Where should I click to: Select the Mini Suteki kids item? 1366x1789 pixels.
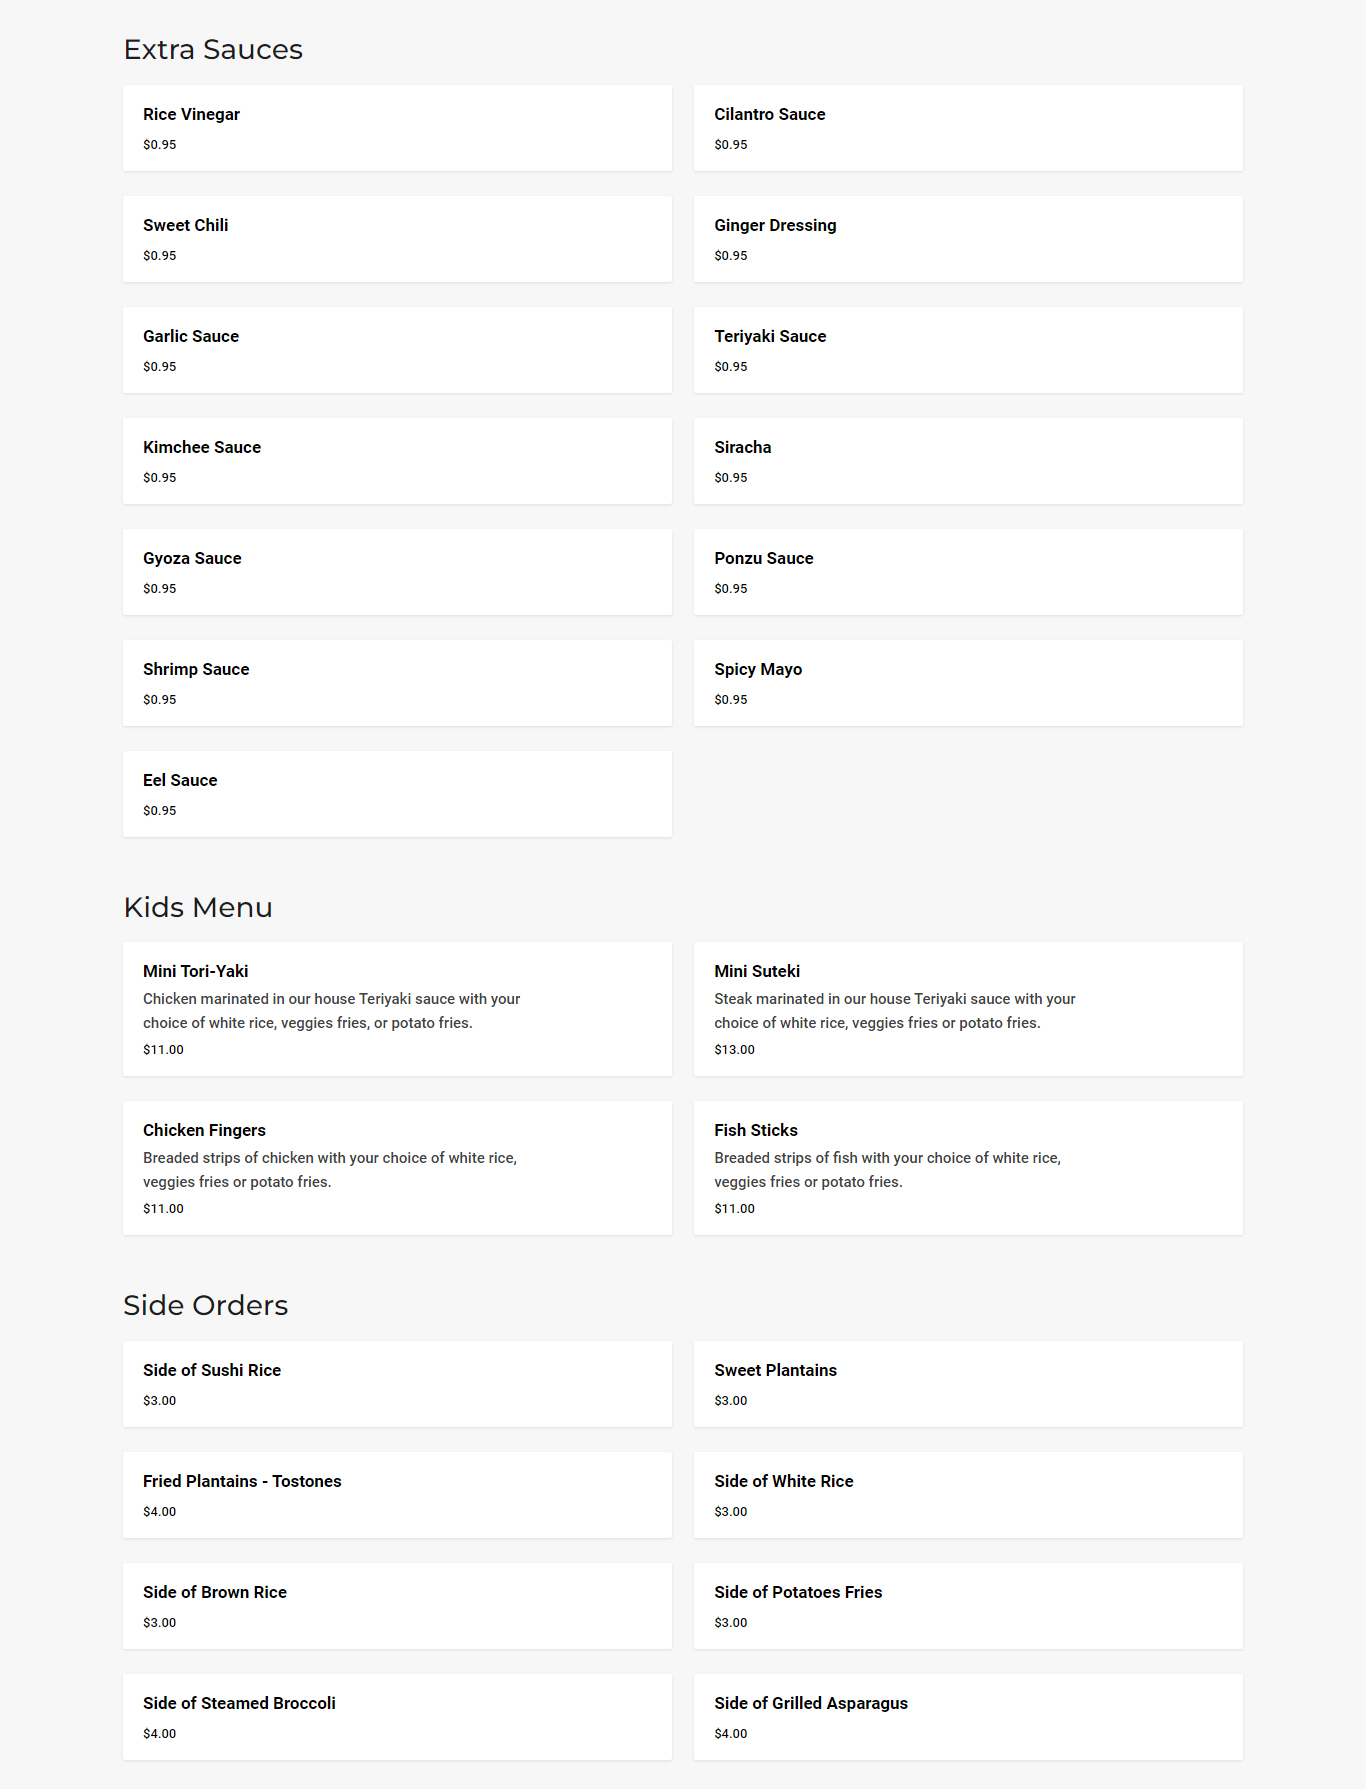(x=968, y=1009)
